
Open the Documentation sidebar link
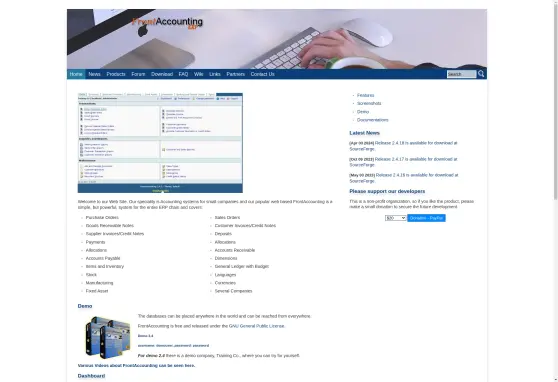(373, 120)
